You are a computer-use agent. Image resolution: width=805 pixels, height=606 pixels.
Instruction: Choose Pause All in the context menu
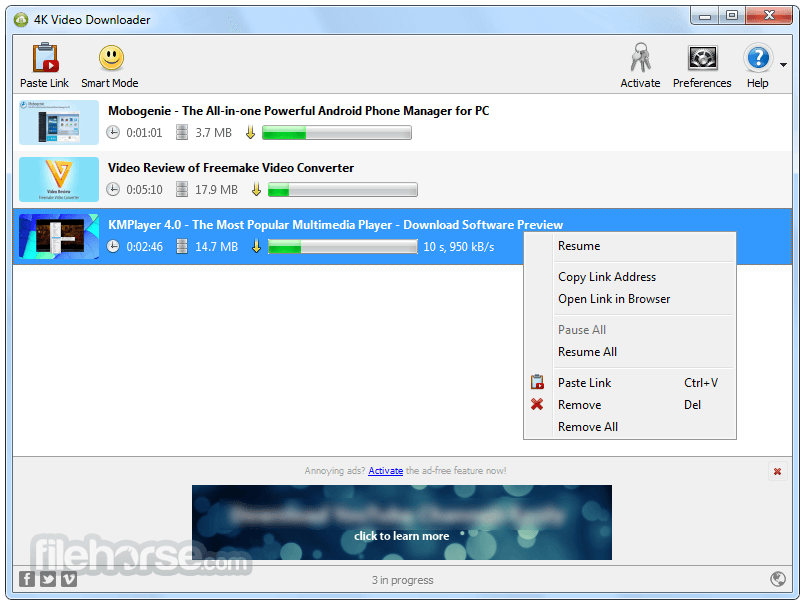[630, 330]
